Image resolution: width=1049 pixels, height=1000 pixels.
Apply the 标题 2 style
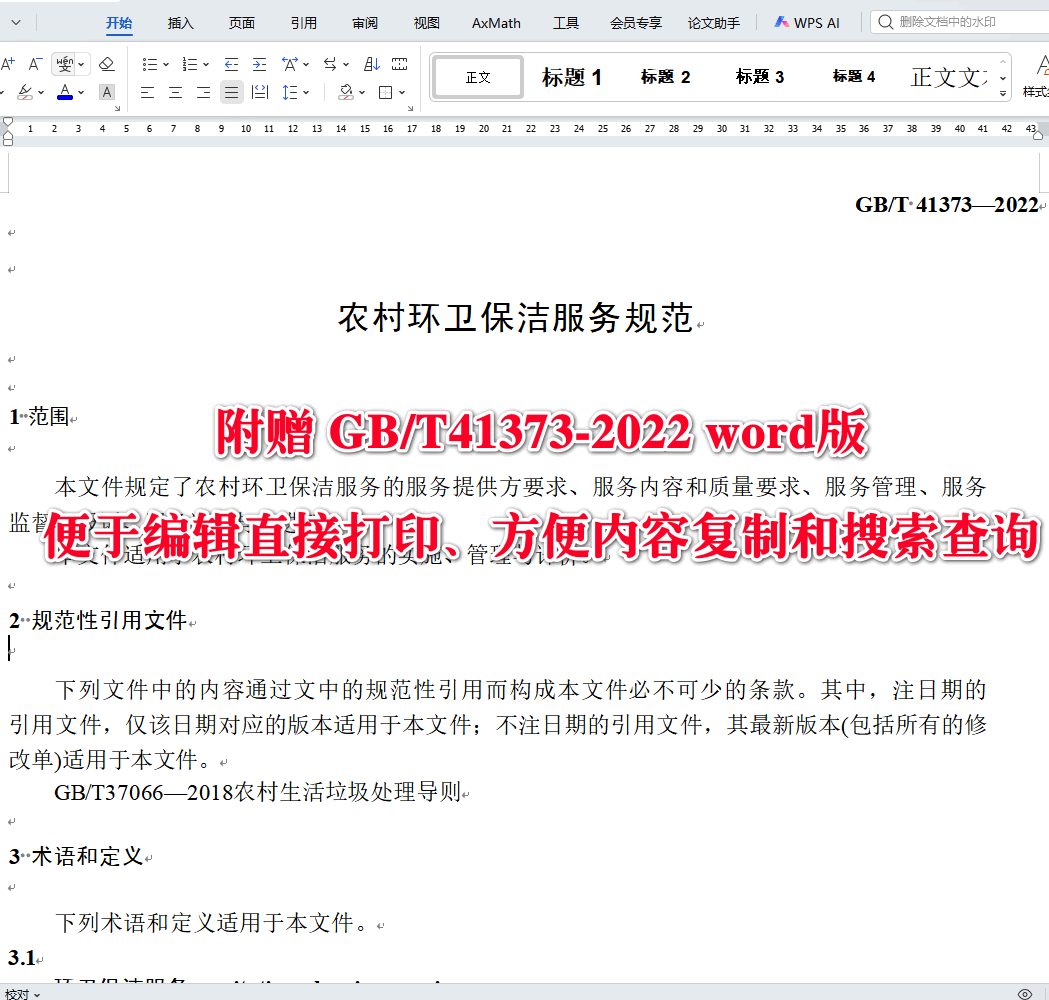[x=666, y=78]
